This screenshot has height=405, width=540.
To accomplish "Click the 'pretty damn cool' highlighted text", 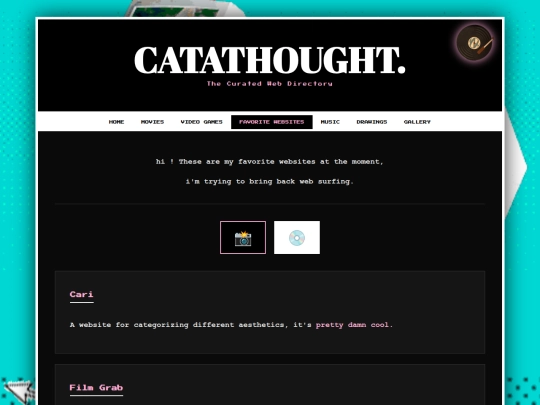I will tap(353, 325).
